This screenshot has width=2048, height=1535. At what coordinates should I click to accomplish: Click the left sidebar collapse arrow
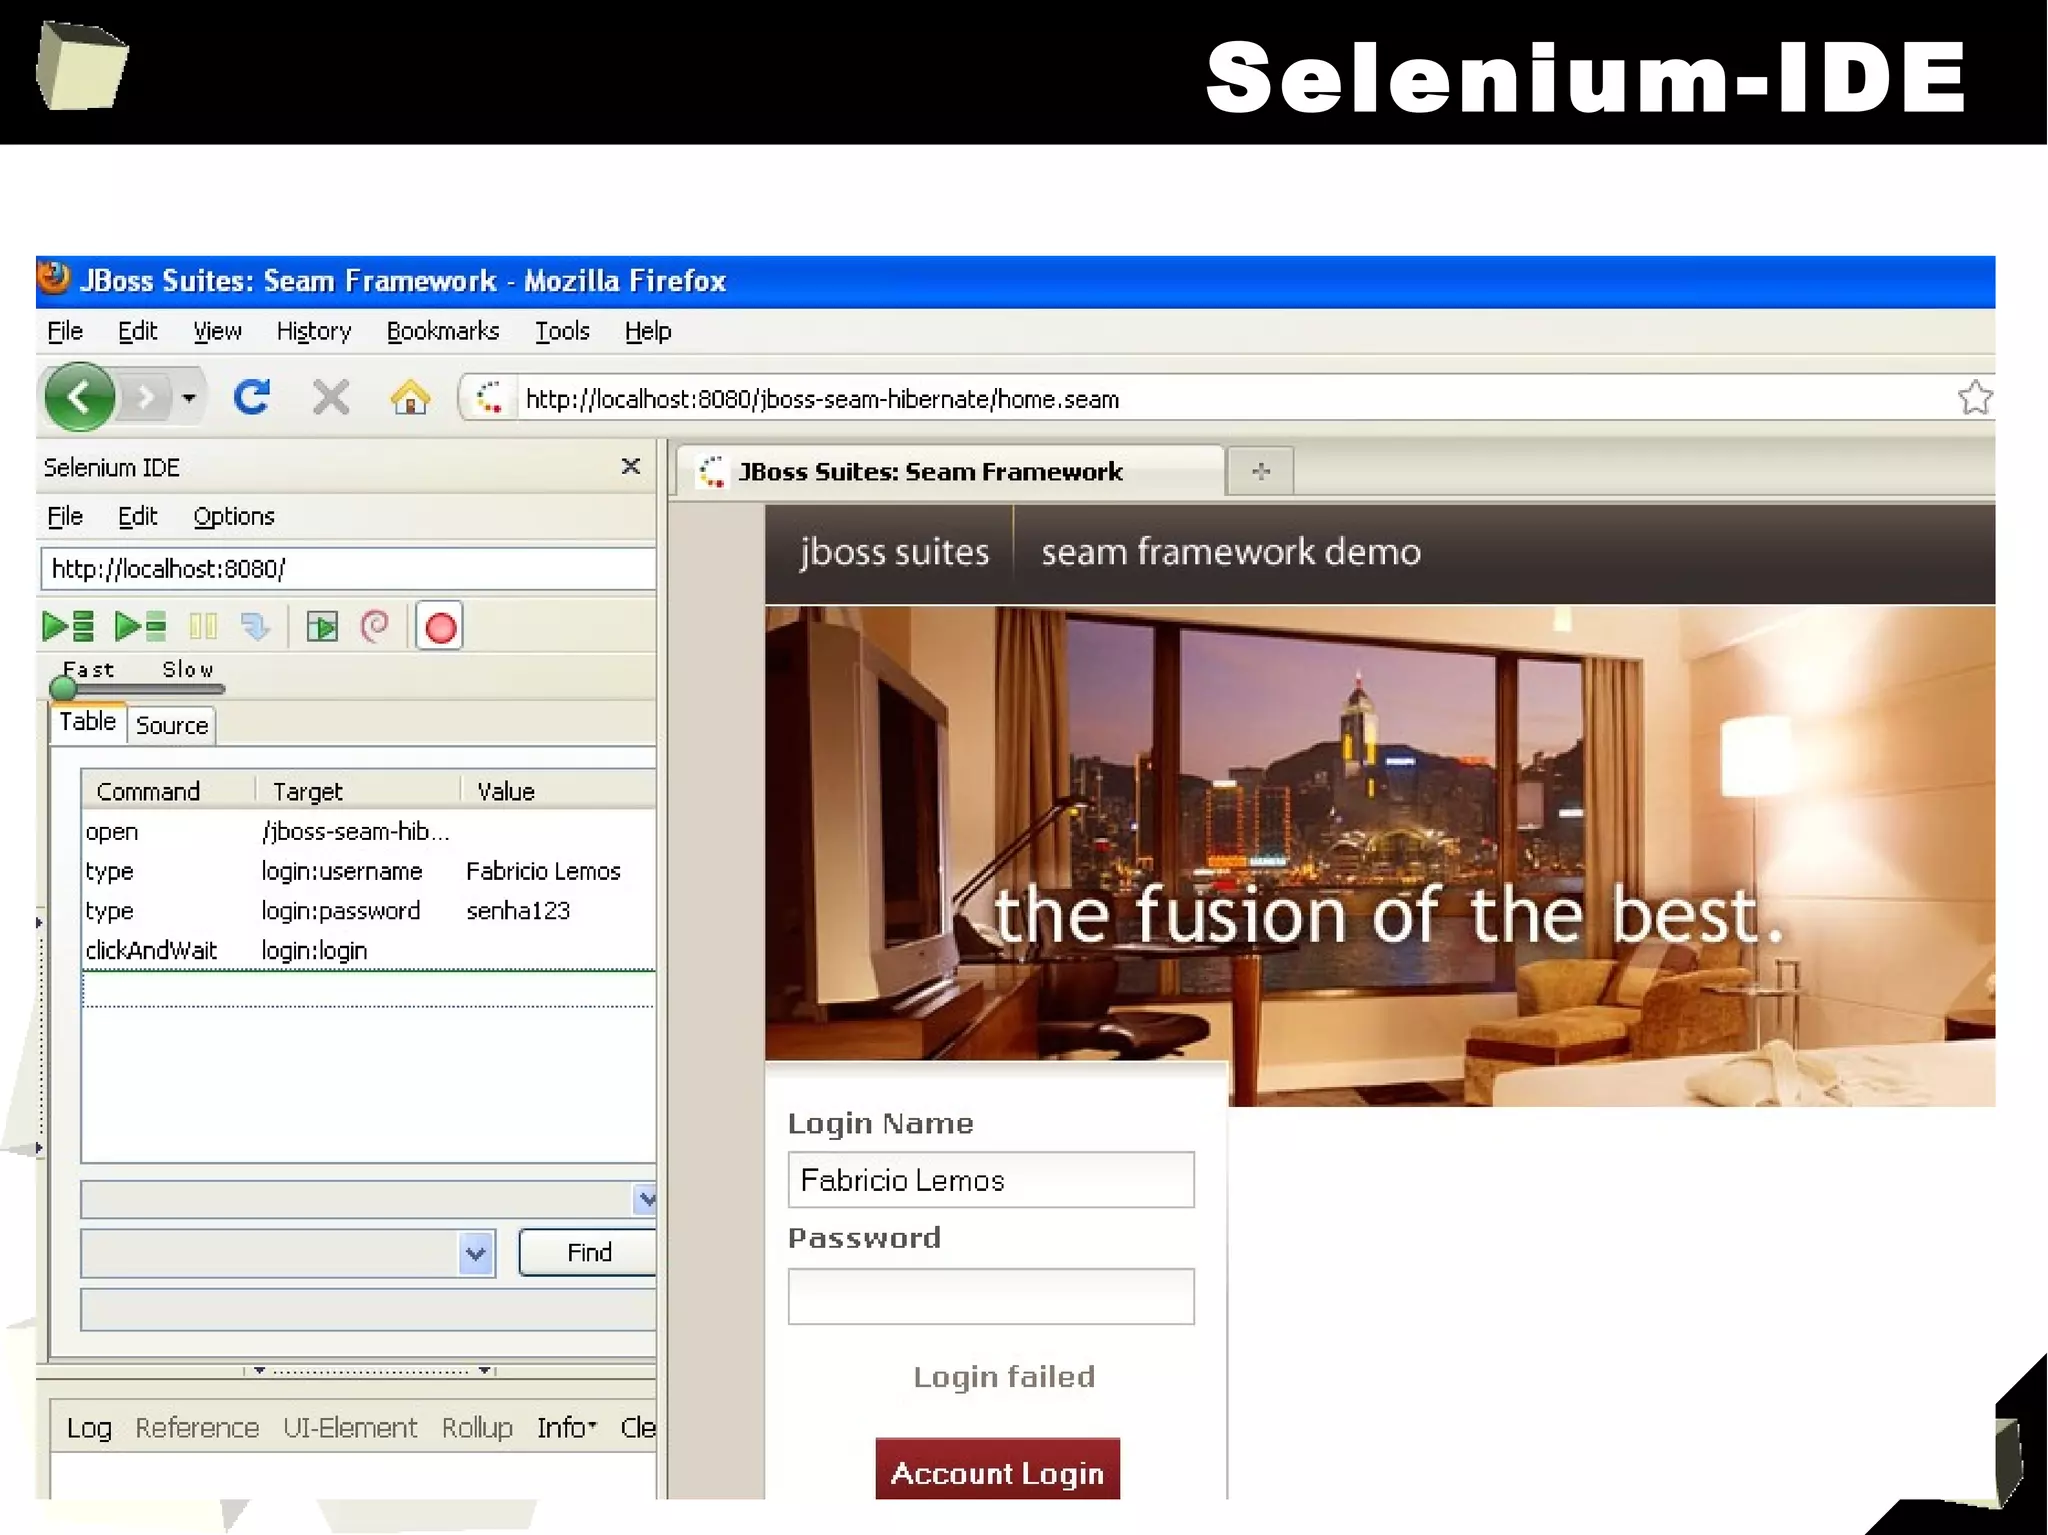pos(39,922)
